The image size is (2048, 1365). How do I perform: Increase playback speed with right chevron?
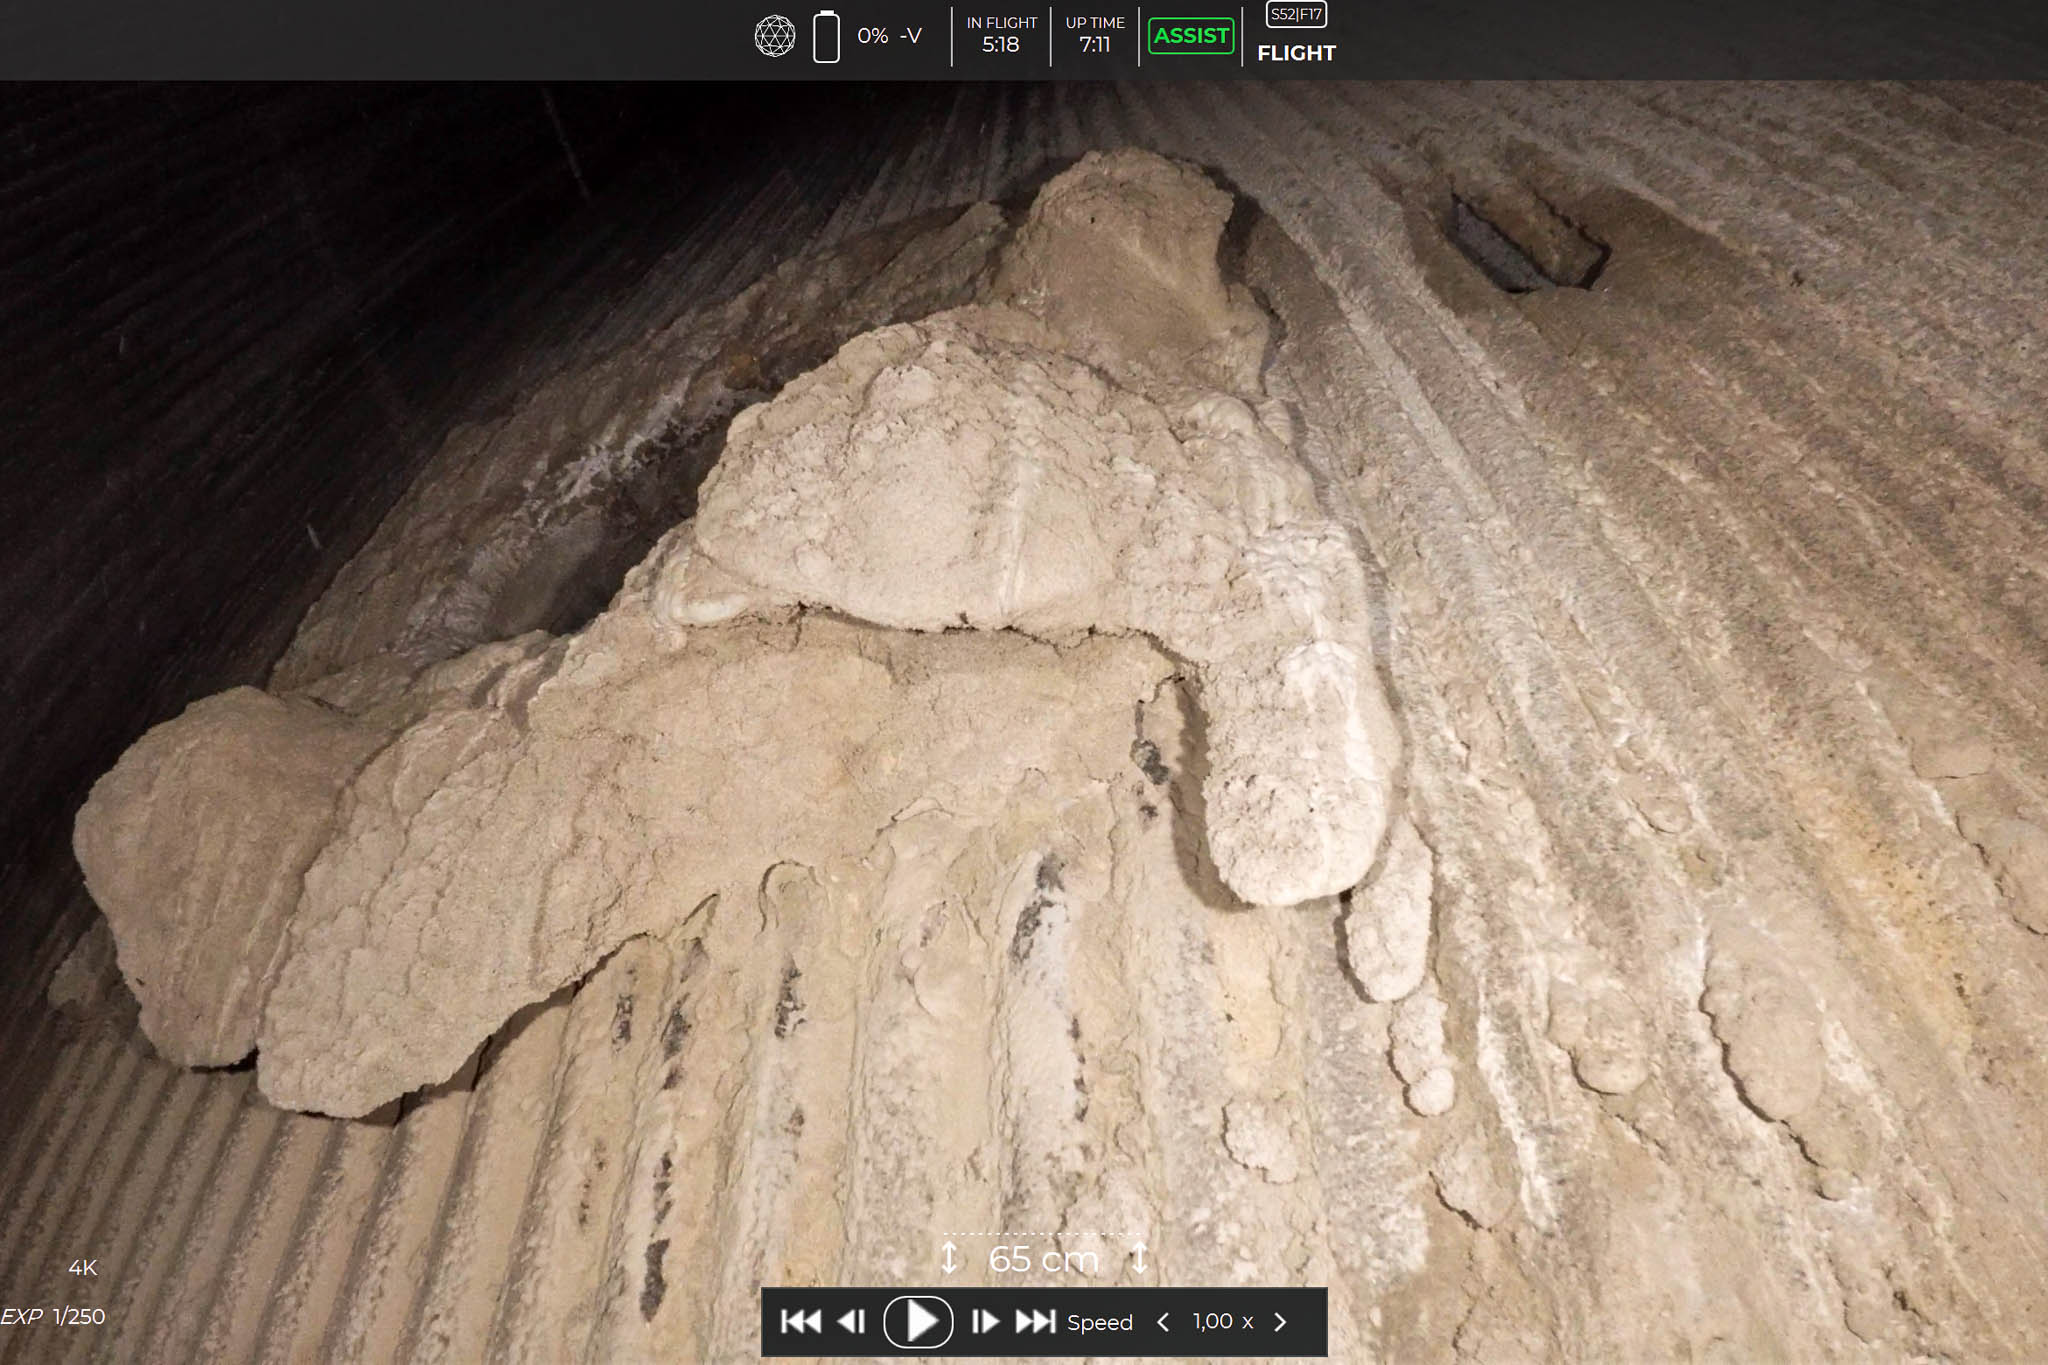[1281, 1322]
